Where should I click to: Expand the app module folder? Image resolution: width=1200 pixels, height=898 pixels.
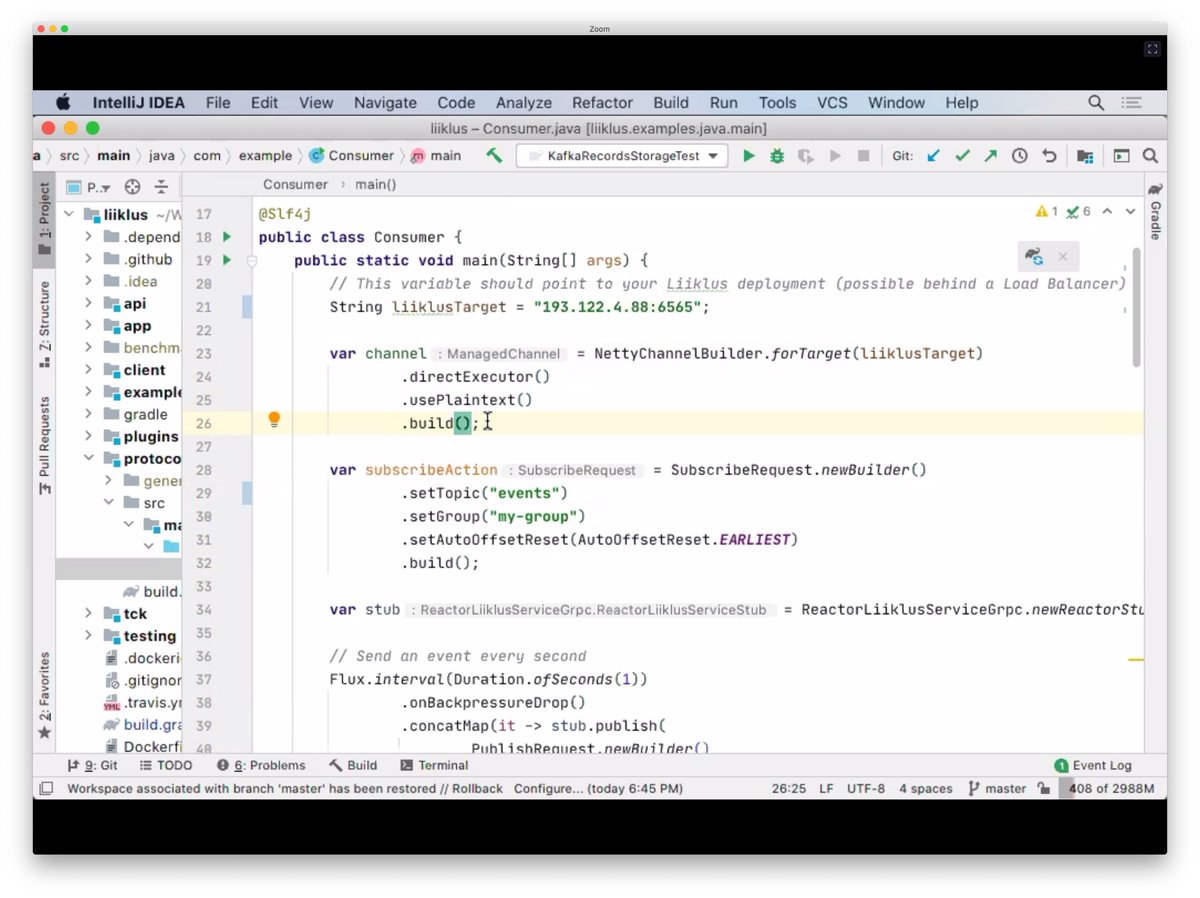pyautogui.click(x=88, y=326)
